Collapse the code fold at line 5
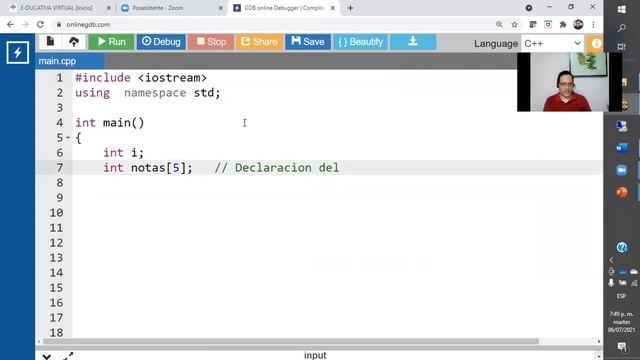Image resolution: width=640 pixels, height=360 pixels. [68, 138]
